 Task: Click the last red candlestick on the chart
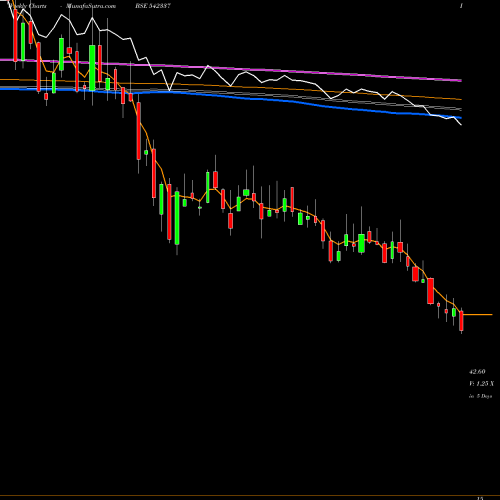pos(462,321)
